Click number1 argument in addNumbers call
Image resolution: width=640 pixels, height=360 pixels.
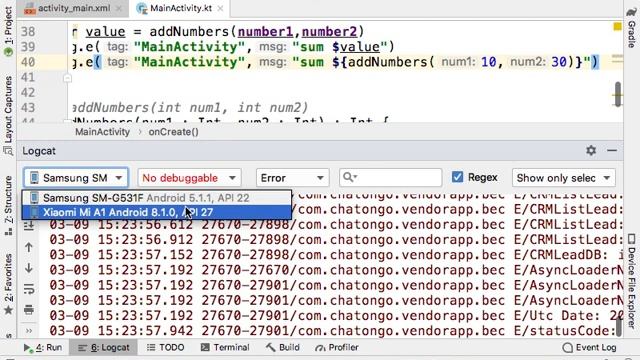click(266, 31)
